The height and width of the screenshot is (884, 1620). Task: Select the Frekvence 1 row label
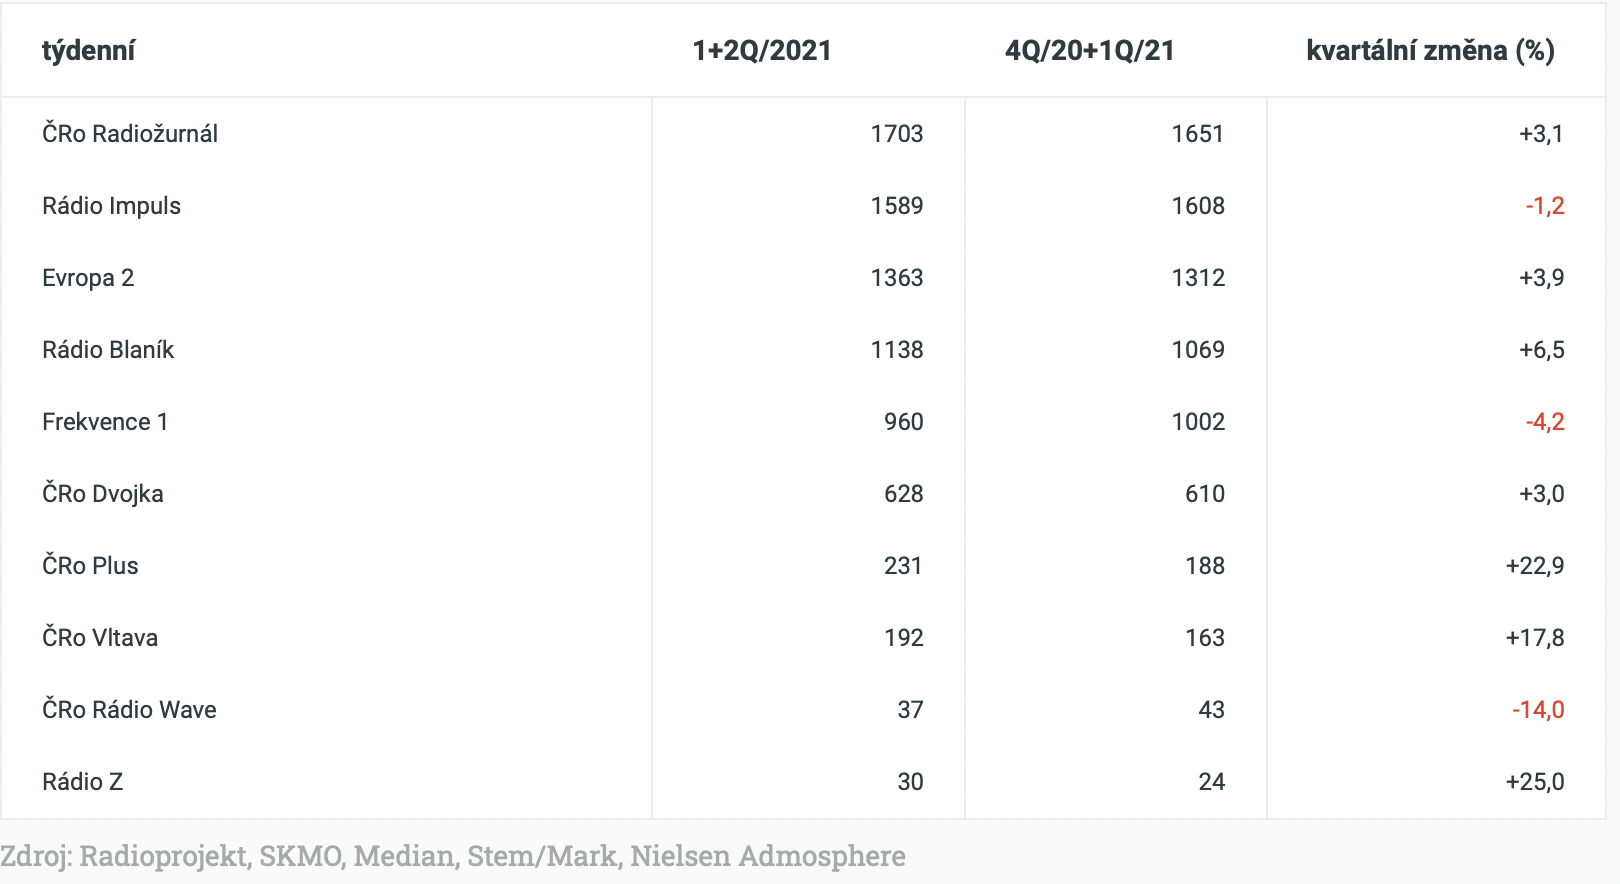pyautogui.click(x=105, y=422)
